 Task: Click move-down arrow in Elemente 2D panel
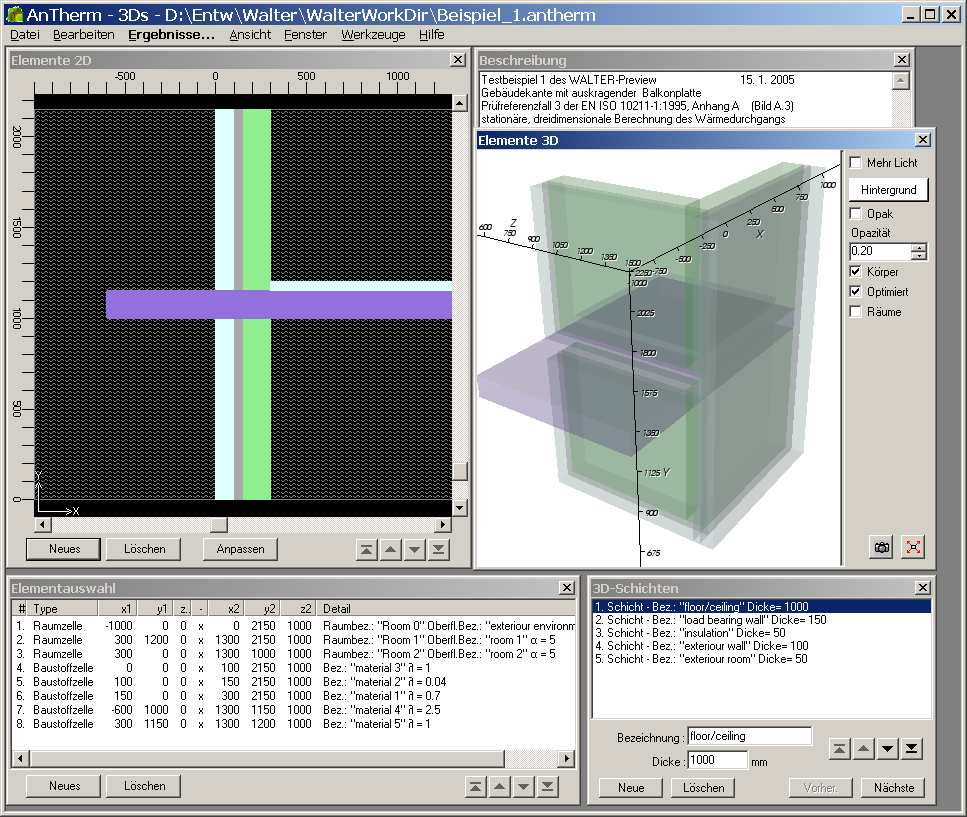414,549
